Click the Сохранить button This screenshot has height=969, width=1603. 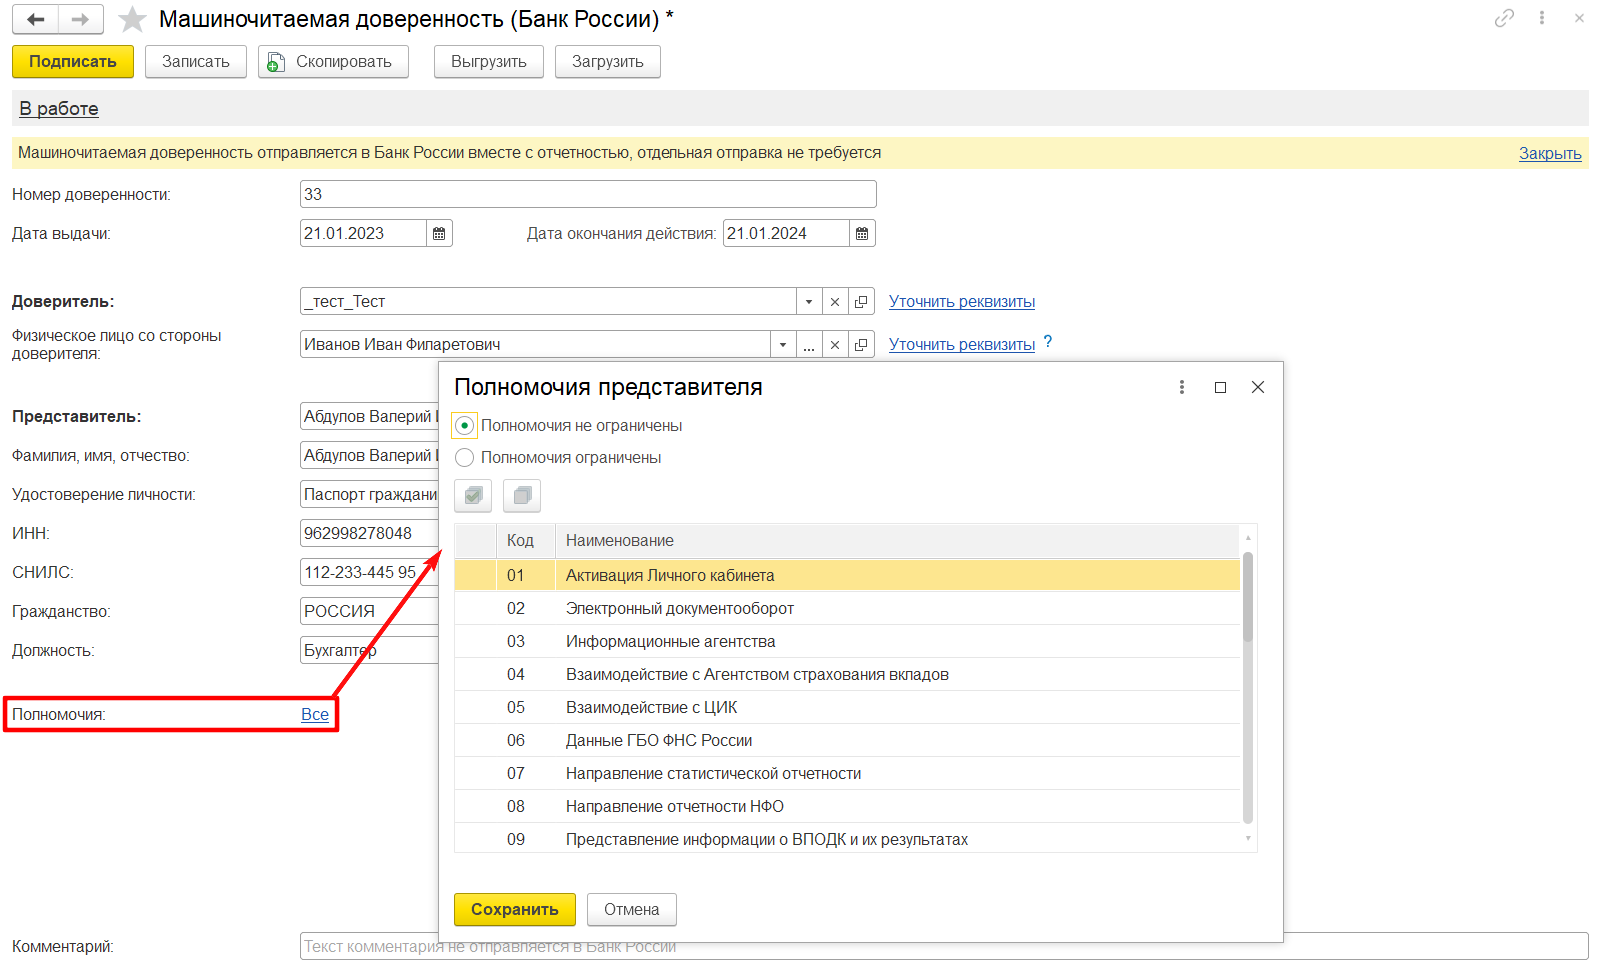pyautogui.click(x=514, y=909)
